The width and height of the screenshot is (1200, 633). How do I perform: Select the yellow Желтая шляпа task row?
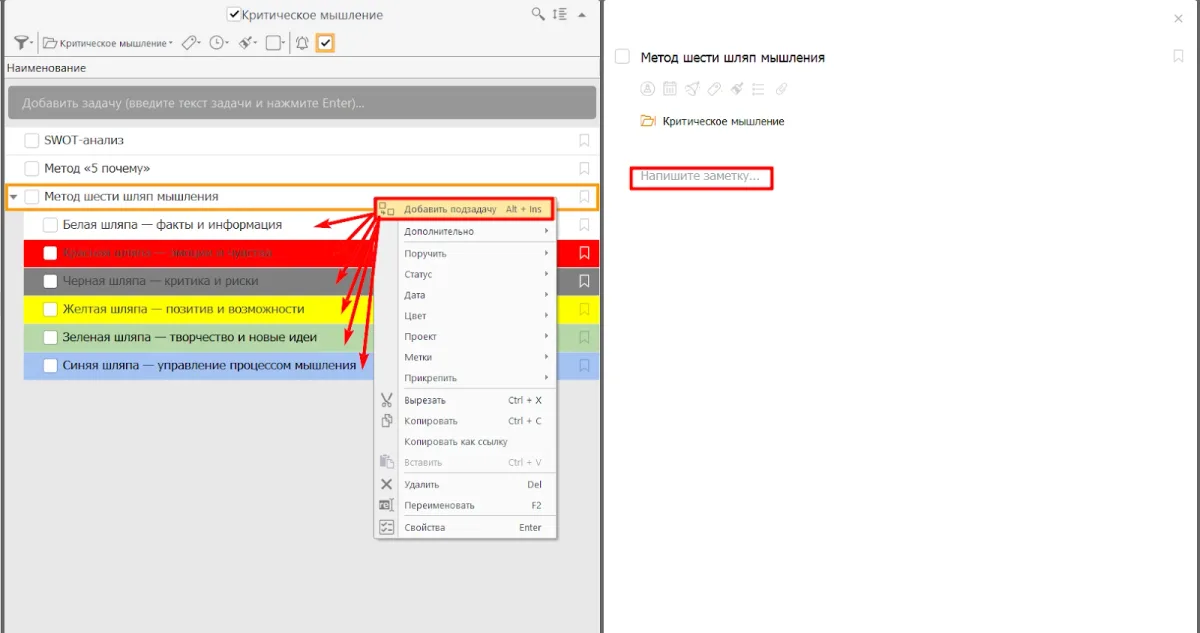[200, 309]
